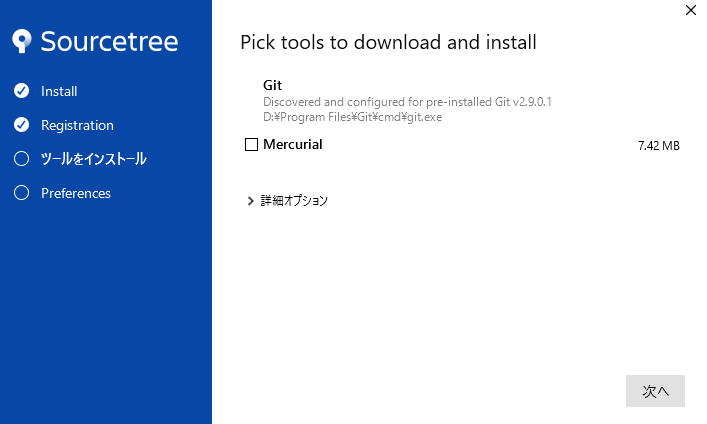The width and height of the screenshot is (707, 424).
Task: Click the 詳細オプション label
Action: 294,201
